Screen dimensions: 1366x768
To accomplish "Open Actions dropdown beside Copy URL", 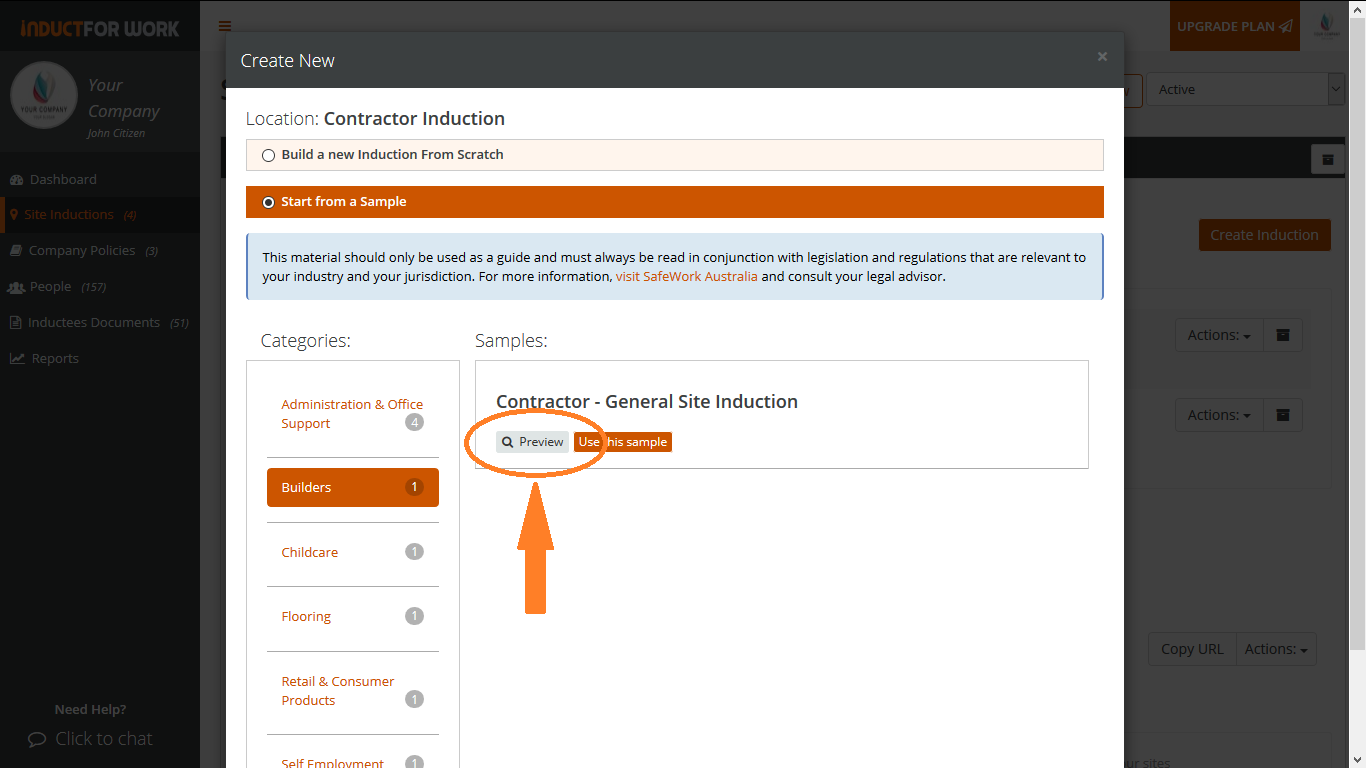I will click(x=1276, y=649).
